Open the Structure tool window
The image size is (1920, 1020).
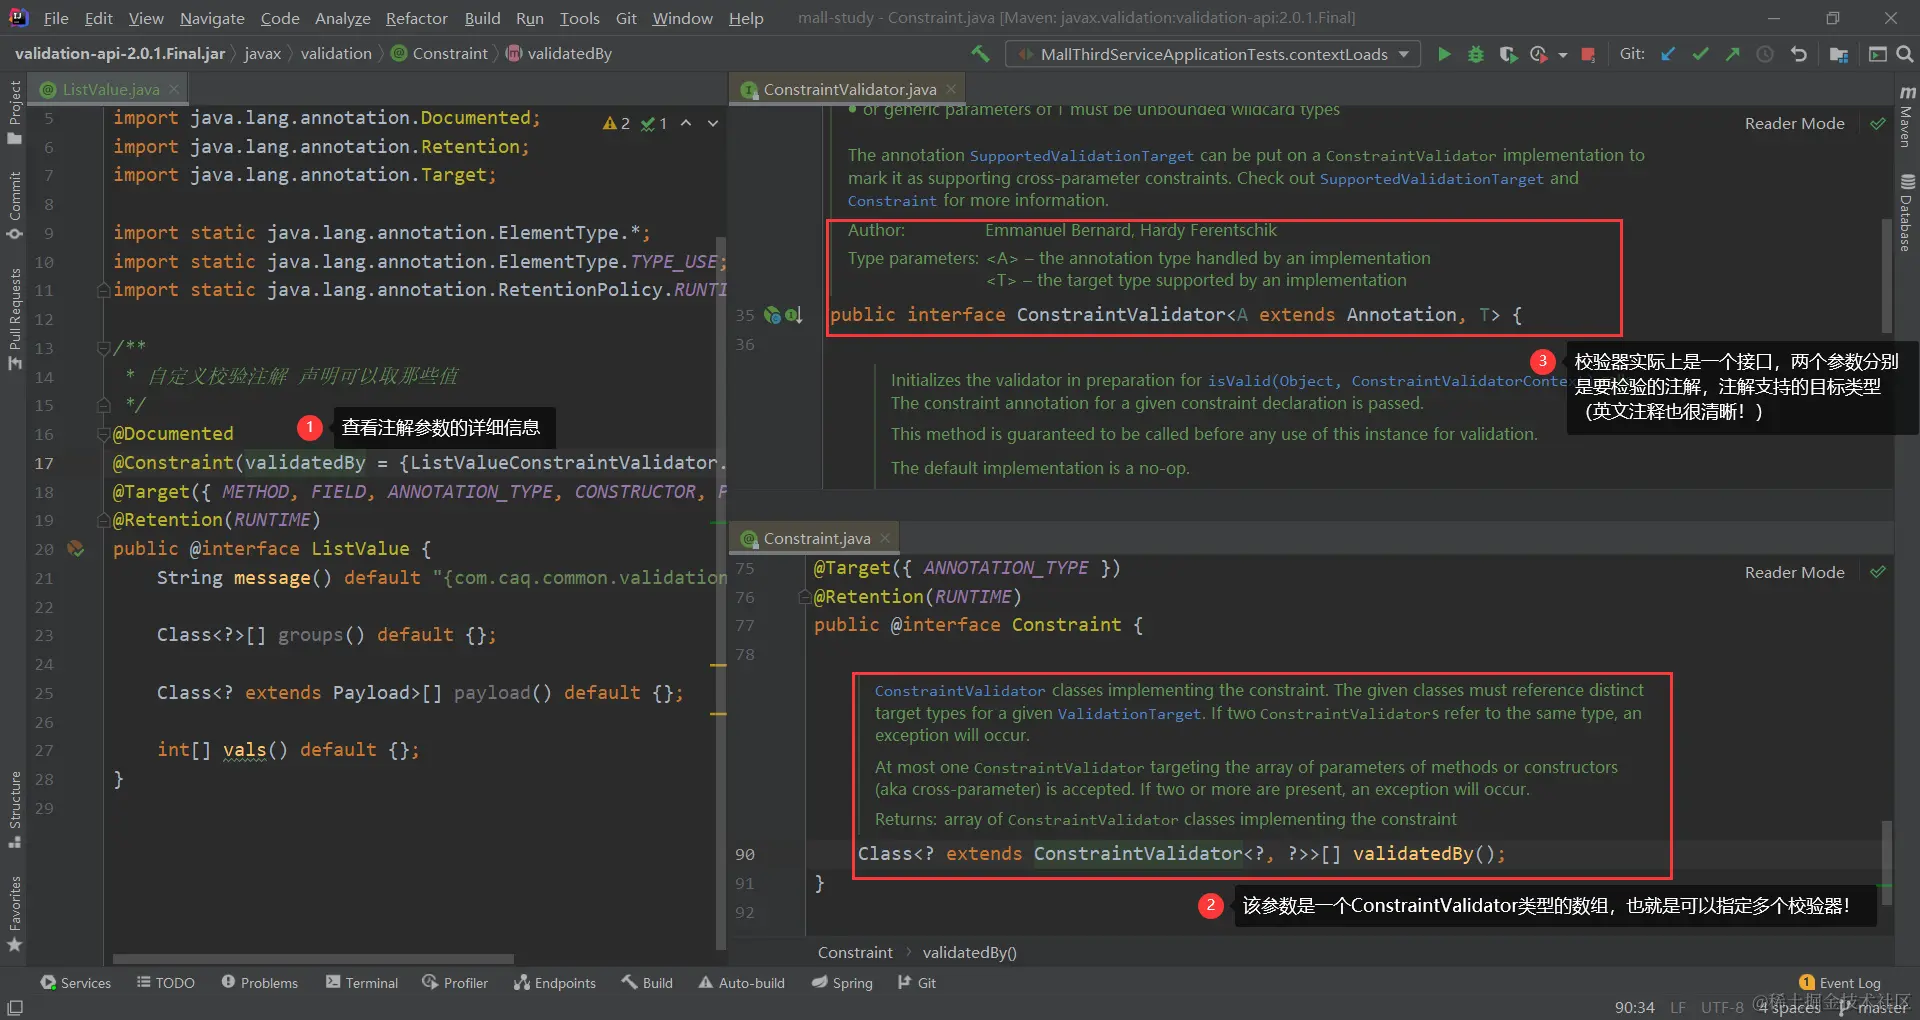click(x=14, y=809)
